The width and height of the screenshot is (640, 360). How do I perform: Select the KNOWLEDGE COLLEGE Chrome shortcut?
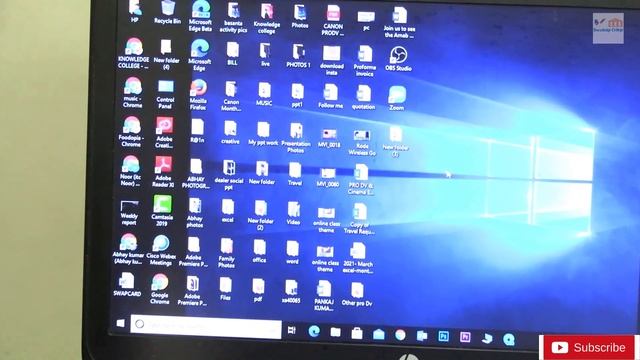click(x=133, y=53)
